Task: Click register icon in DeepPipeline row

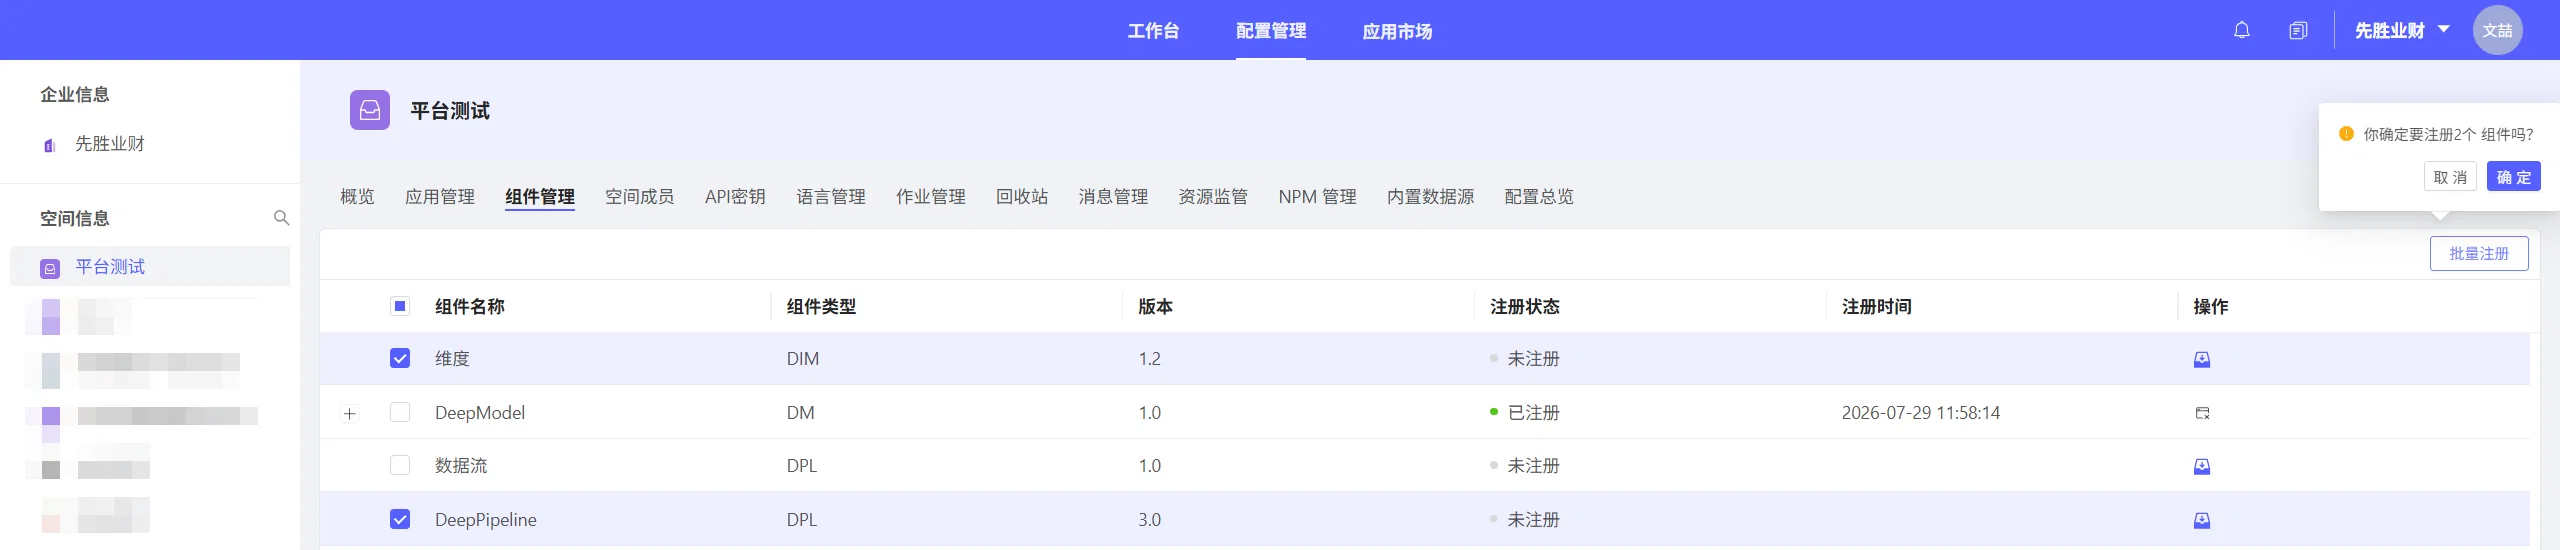Action: coord(2202,520)
